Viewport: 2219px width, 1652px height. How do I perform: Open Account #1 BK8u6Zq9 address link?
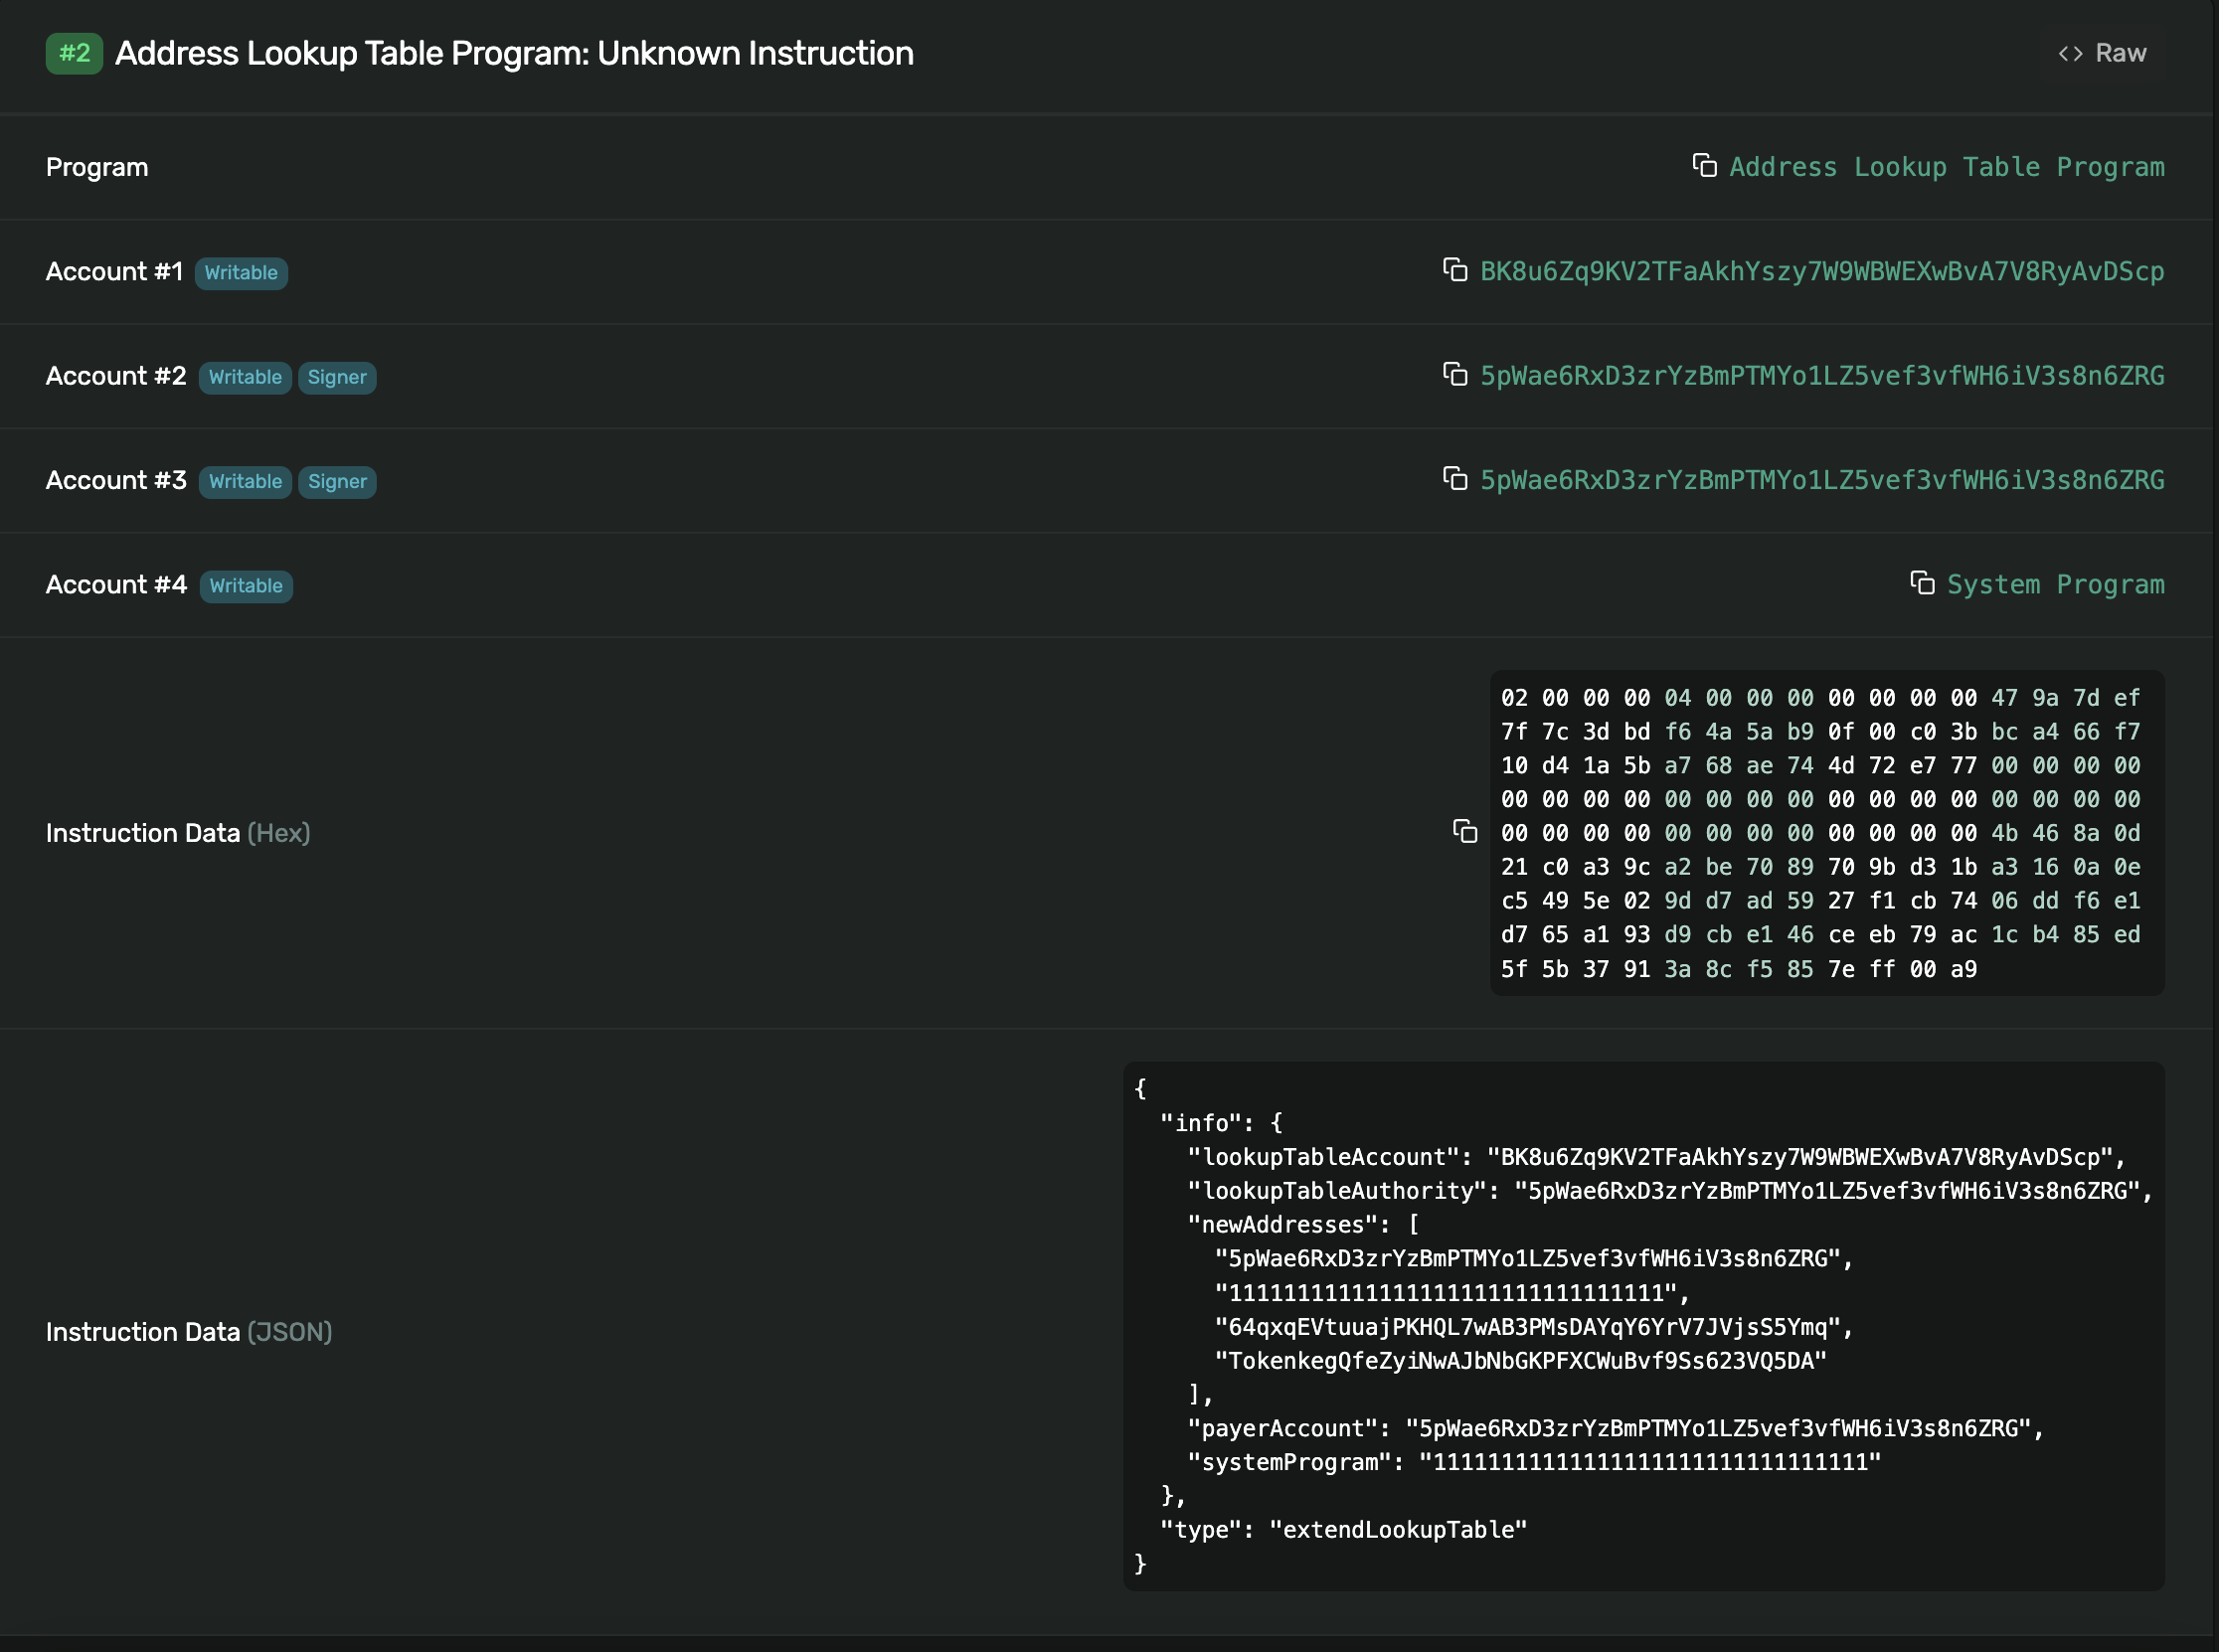point(1821,271)
